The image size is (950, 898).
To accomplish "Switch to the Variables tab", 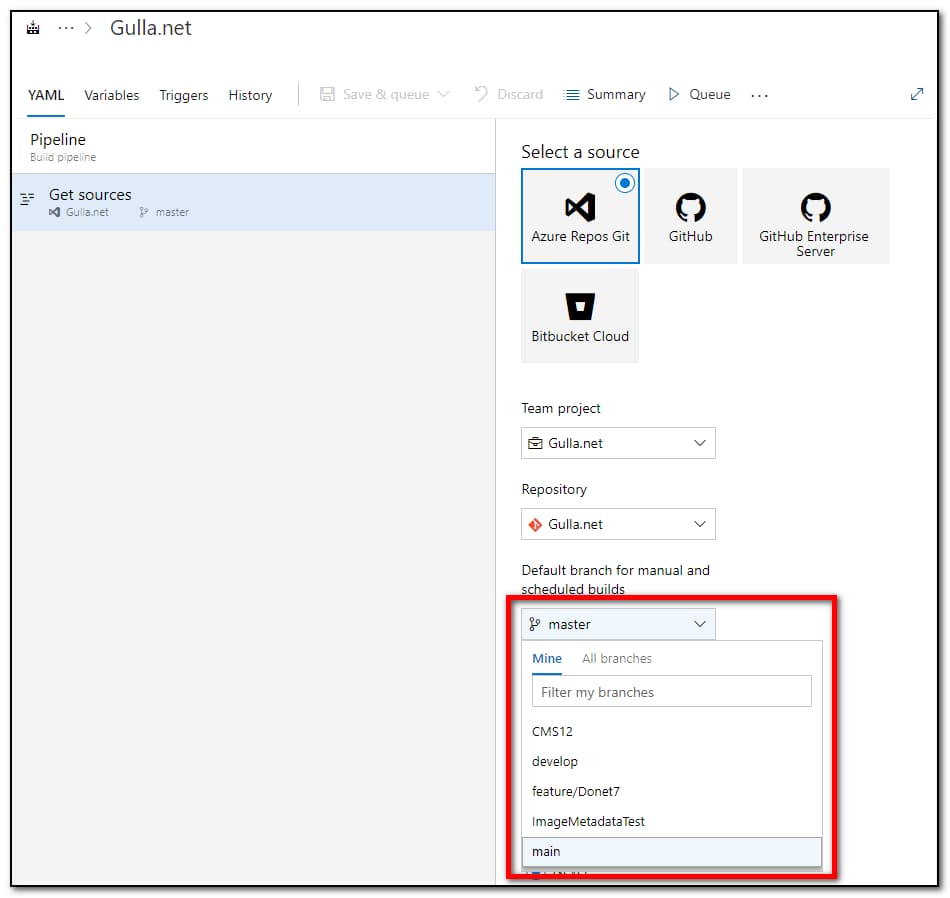I will tap(111, 95).
